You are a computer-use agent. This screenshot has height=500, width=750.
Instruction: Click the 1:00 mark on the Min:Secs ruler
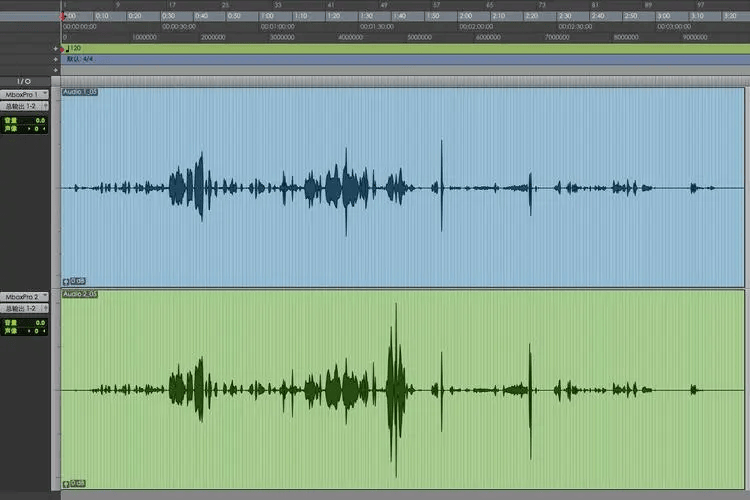pyautogui.click(x=268, y=16)
